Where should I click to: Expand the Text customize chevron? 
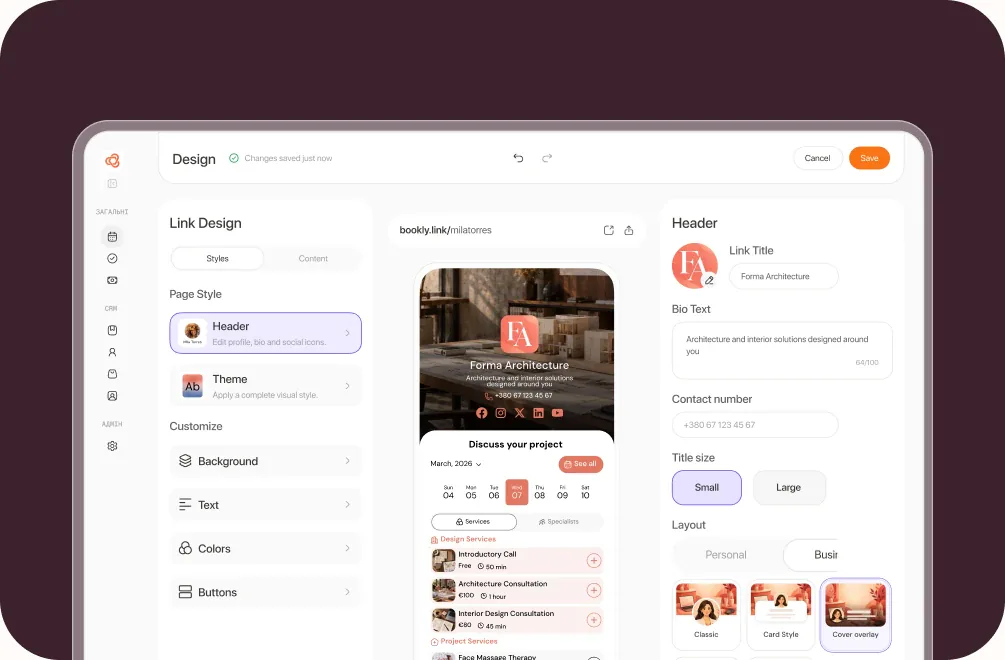pyautogui.click(x=347, y=504)
